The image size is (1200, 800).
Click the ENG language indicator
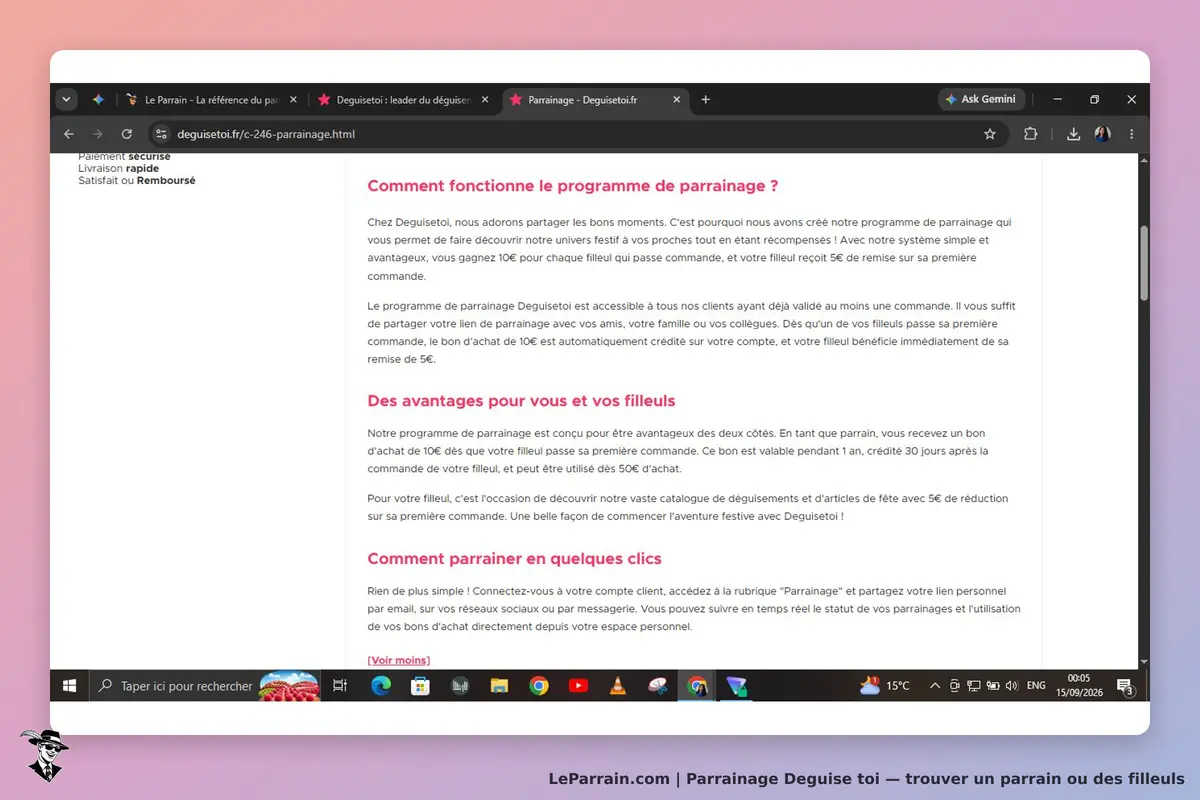(x=1036, y=686)
